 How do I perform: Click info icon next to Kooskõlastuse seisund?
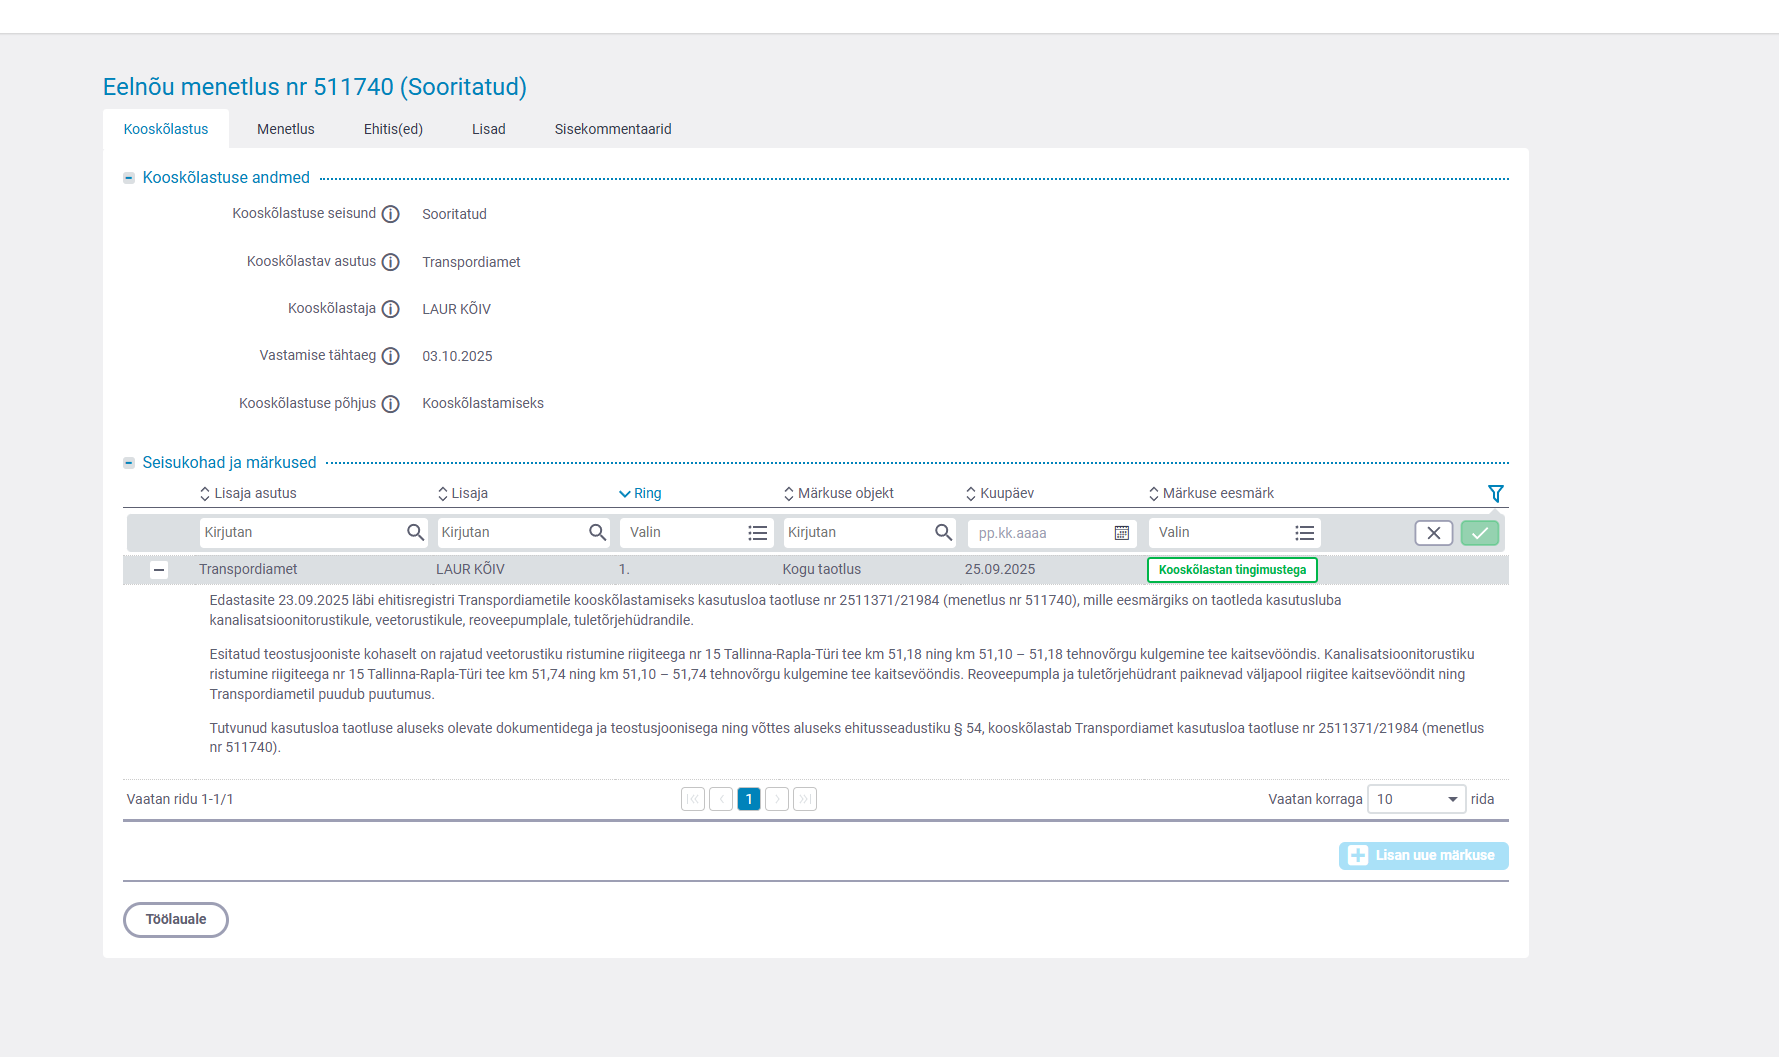[x=391, y=214]
